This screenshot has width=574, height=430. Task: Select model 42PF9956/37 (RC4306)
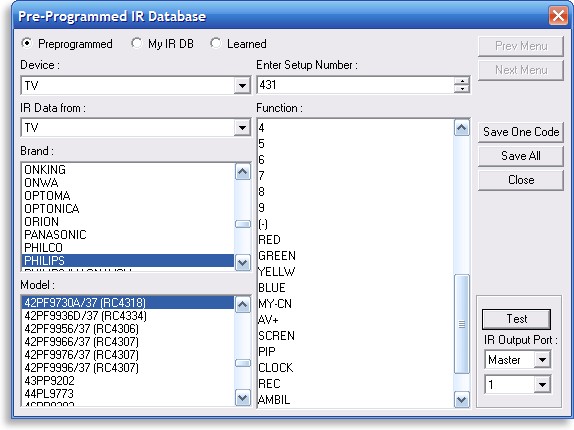[128, 329]
